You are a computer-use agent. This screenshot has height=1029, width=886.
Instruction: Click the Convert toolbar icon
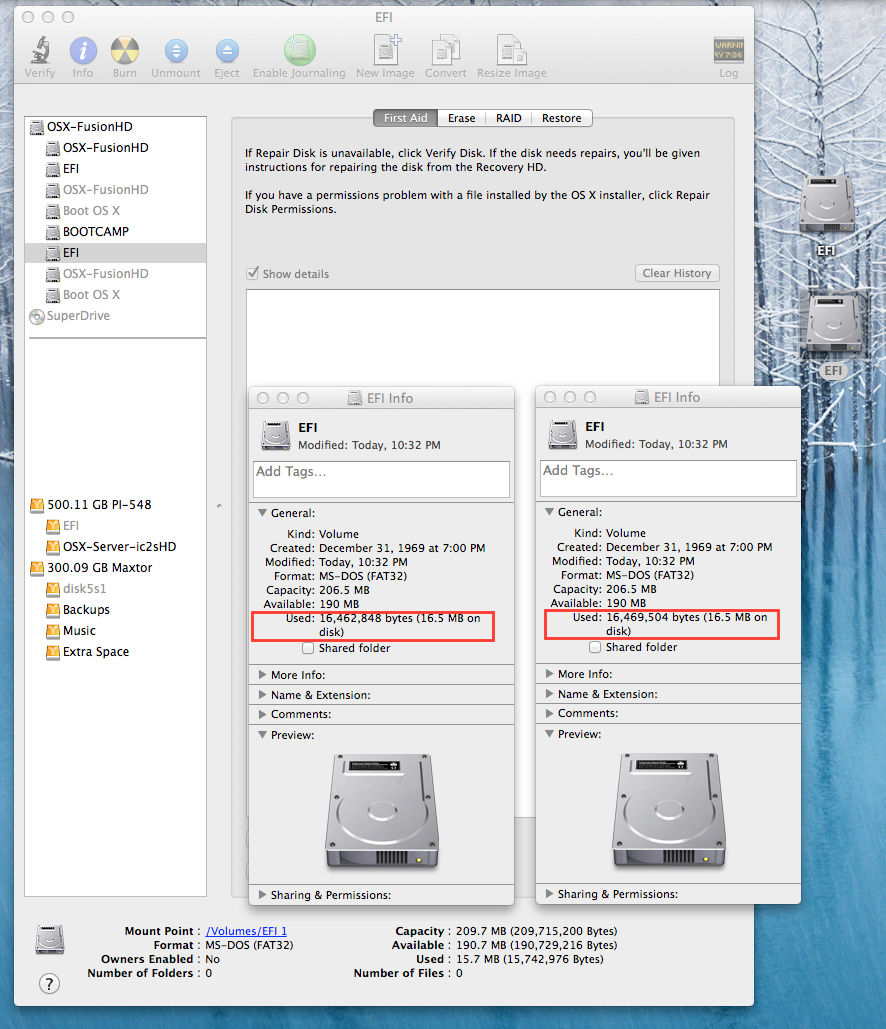(x=446, y=50)
